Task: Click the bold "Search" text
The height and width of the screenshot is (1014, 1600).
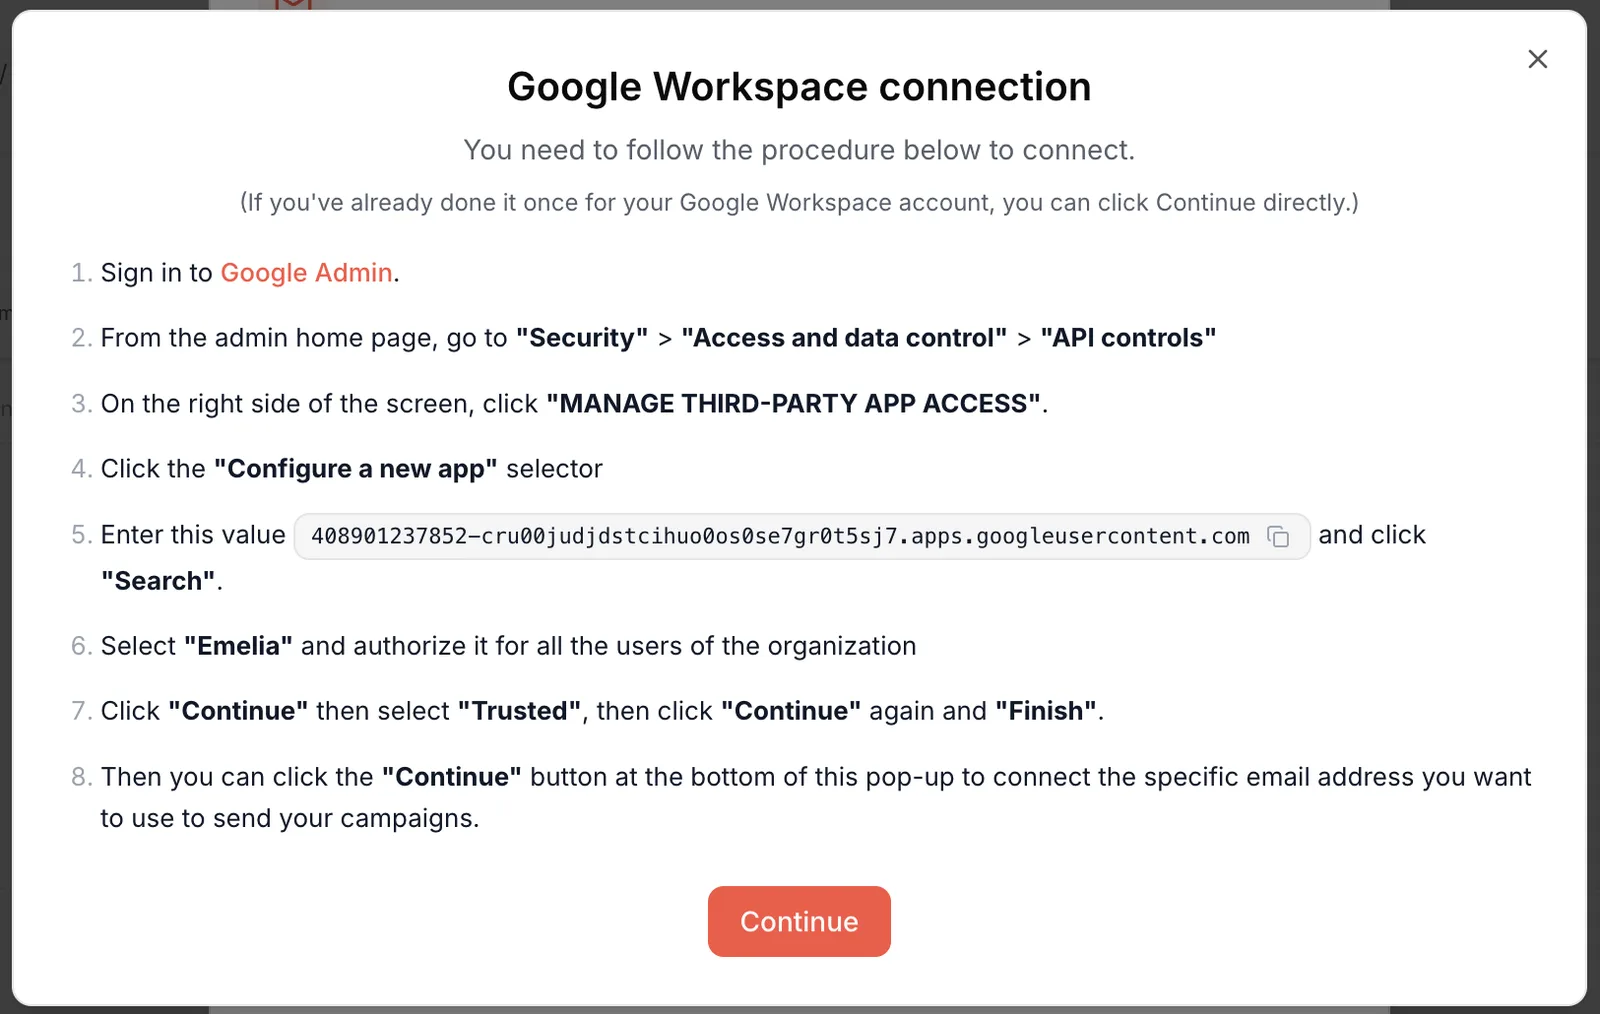Action: pyautogui.click(x=159, y=581)
